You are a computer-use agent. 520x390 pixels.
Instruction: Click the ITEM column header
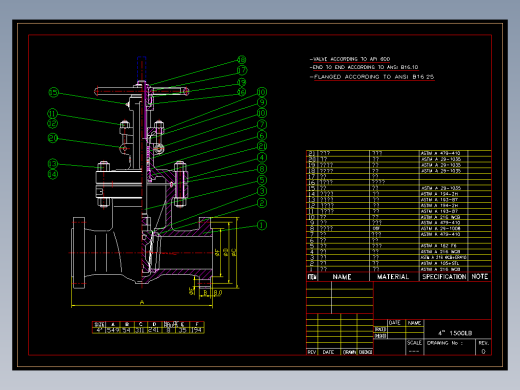312,277
